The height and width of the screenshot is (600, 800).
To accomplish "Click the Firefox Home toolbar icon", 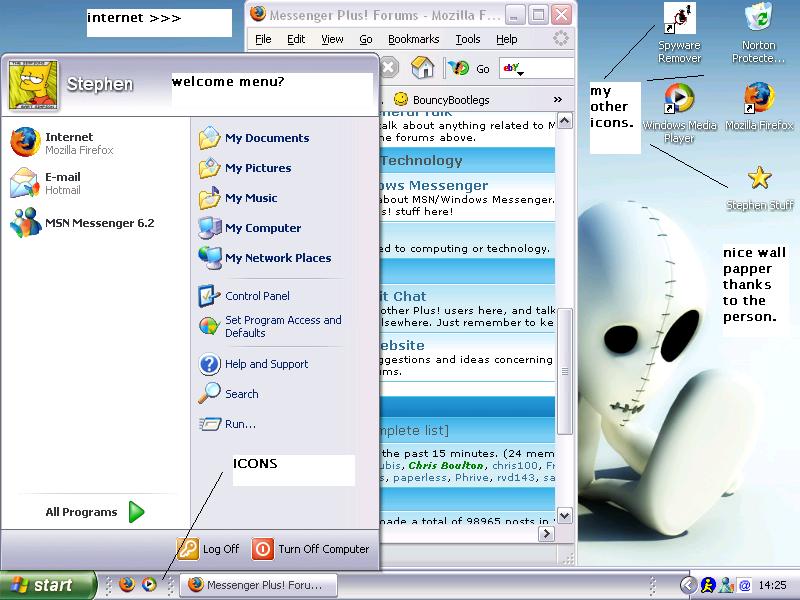I will point(423,68).
